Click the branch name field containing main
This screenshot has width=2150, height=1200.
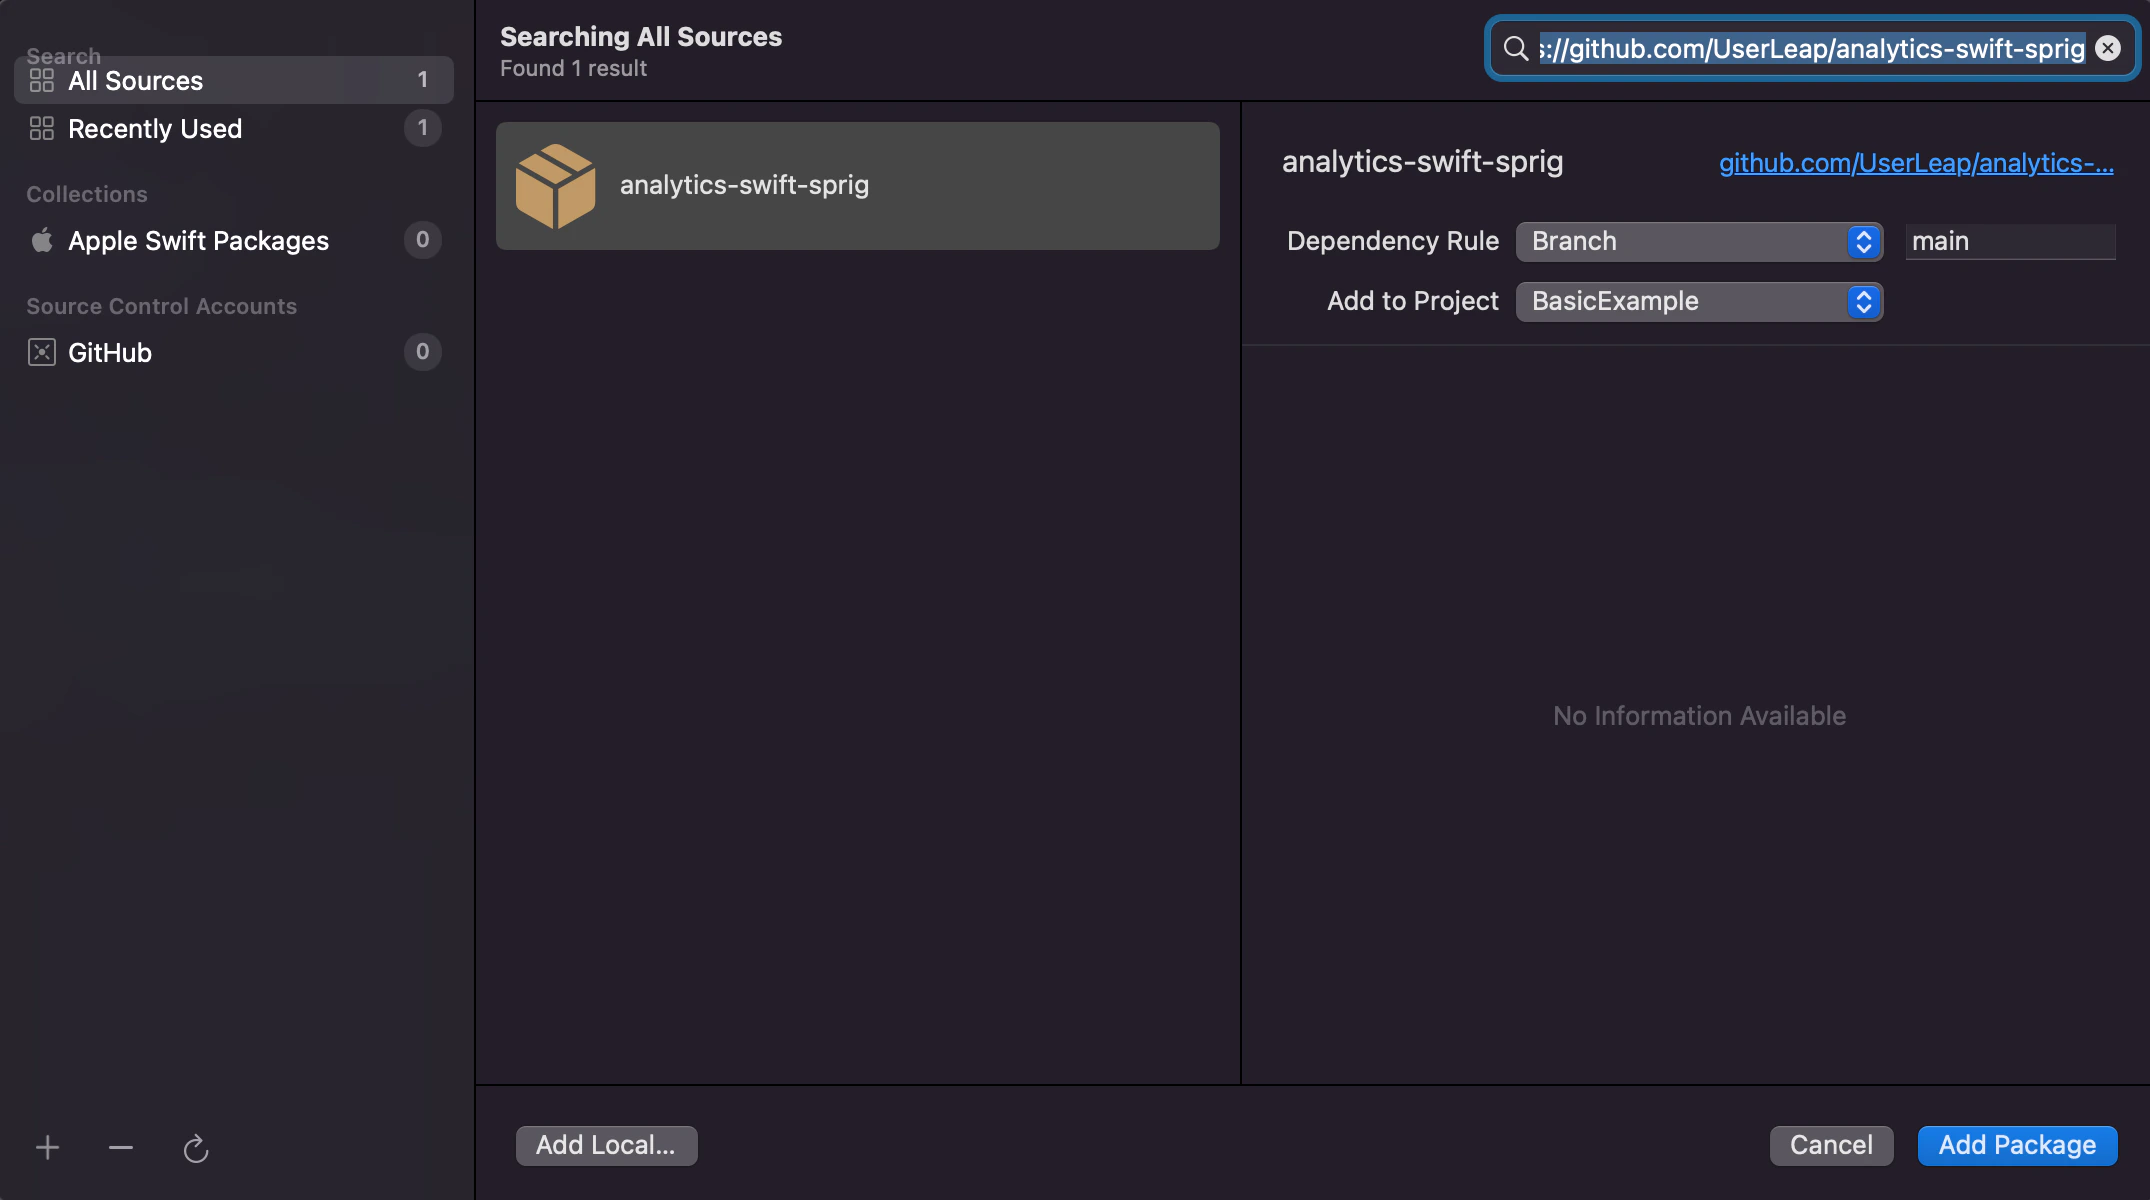click(x=2010, y=242)
